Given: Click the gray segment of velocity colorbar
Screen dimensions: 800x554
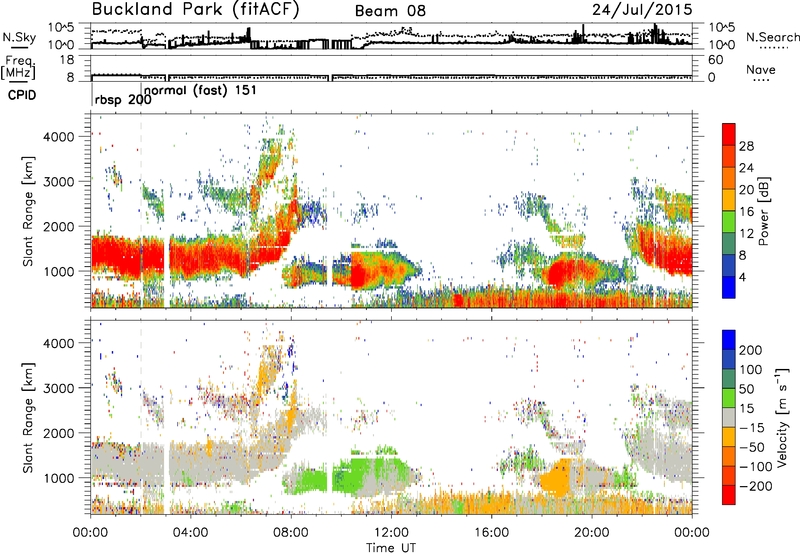Looking at the screenshot, I should tap(729, 417).
